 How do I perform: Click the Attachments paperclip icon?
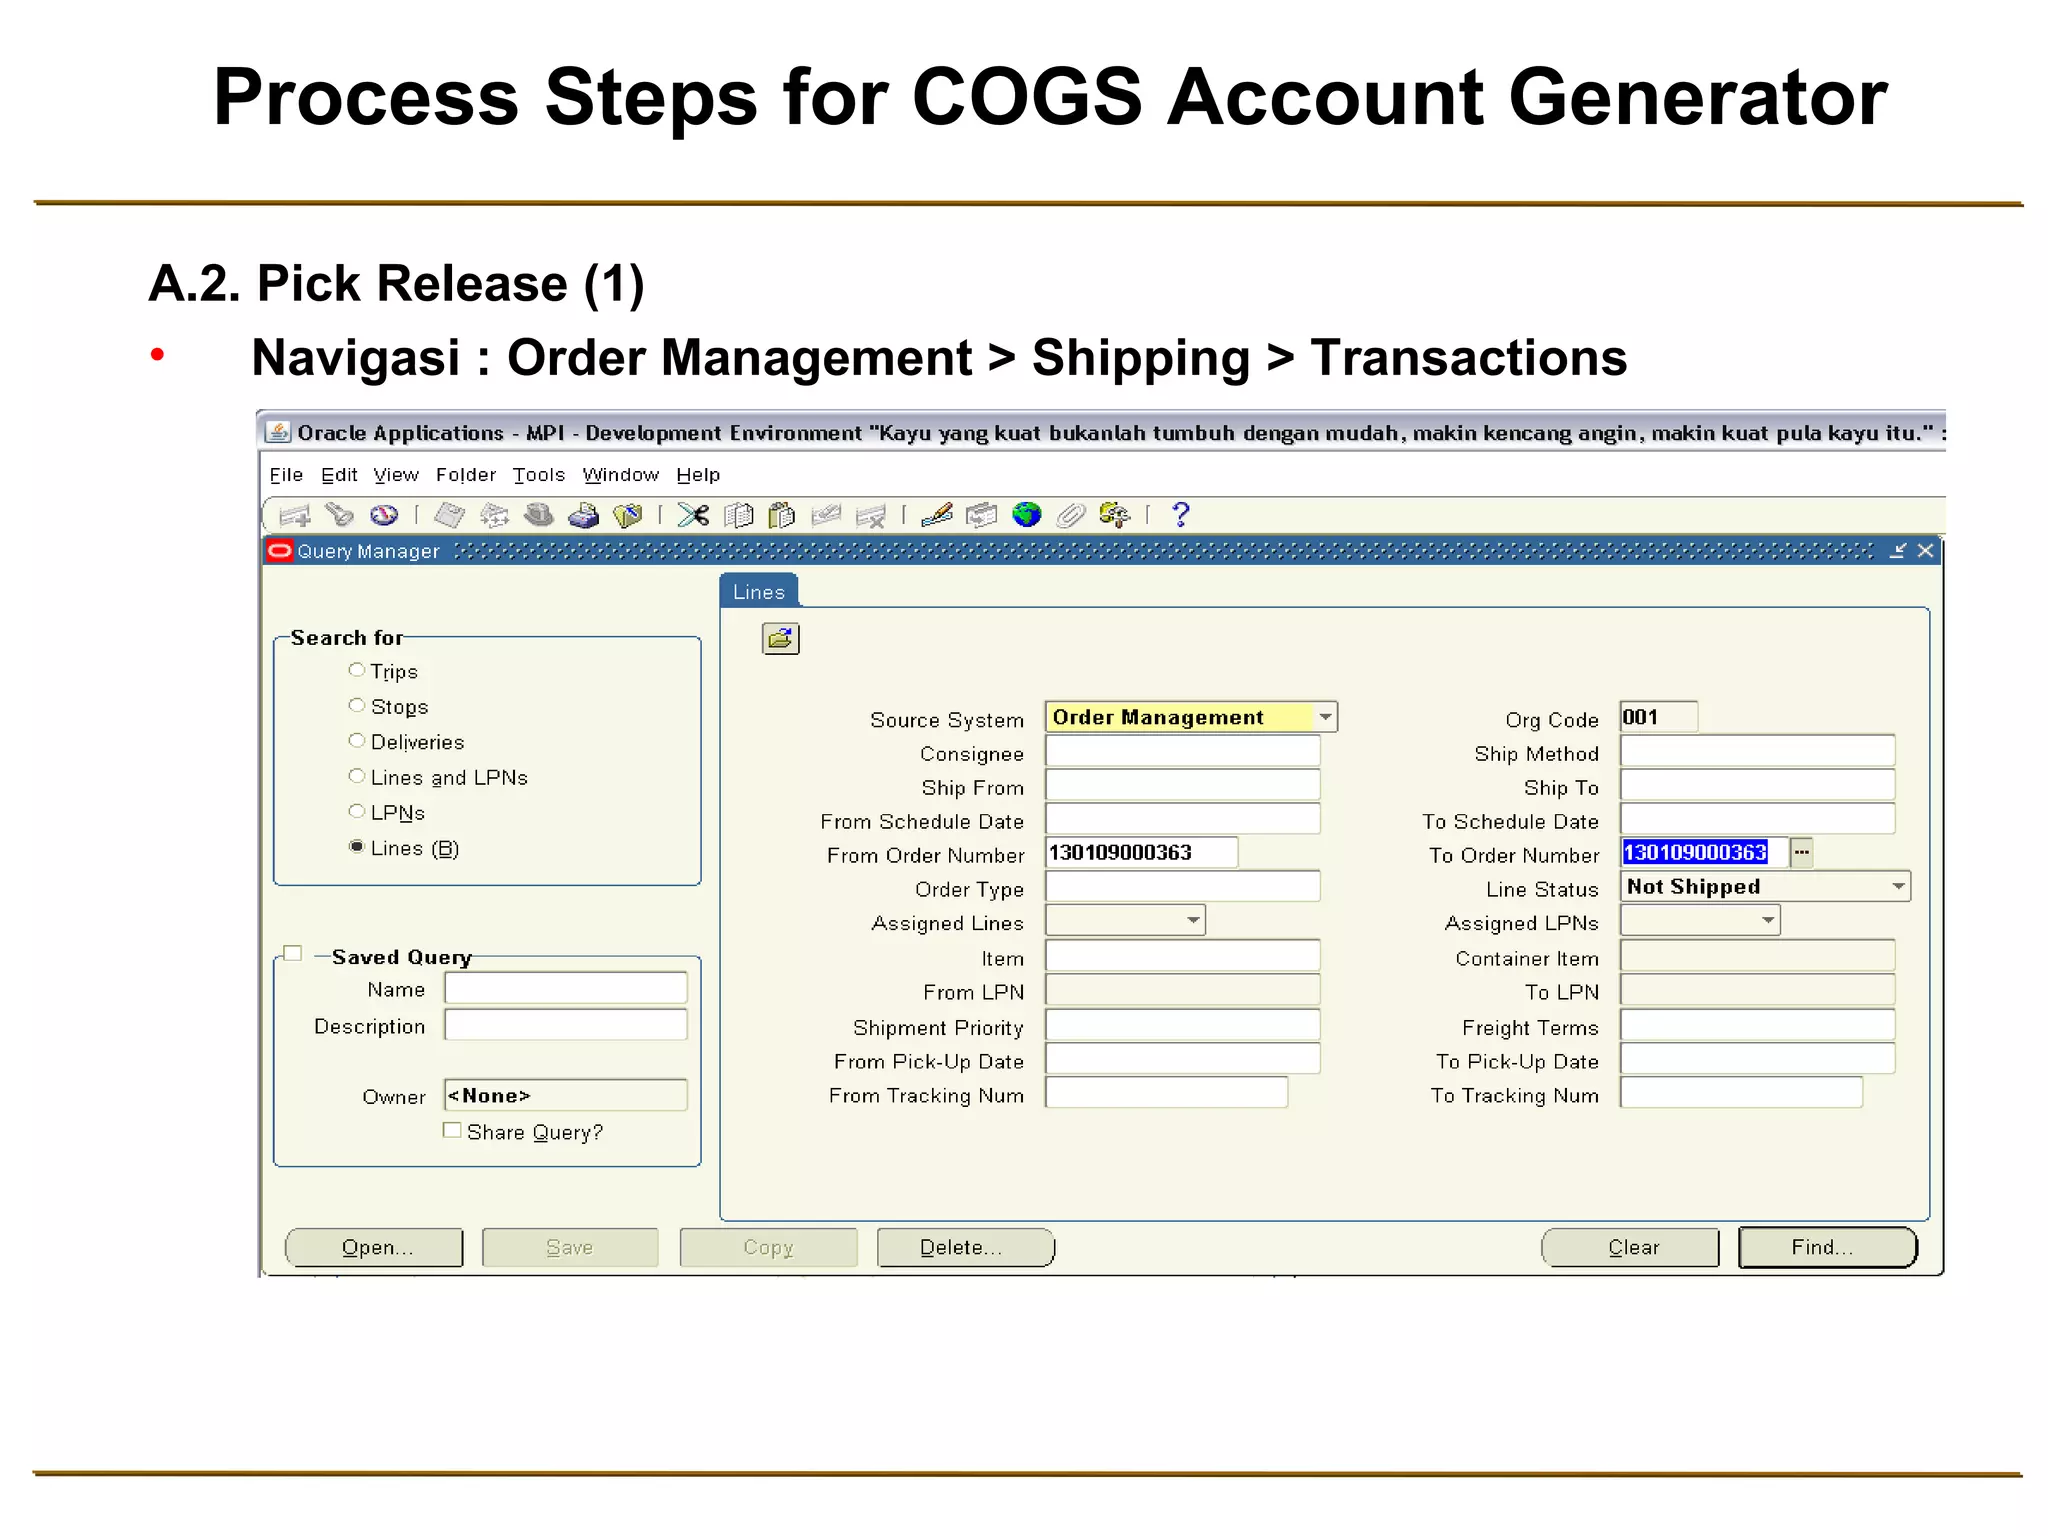click(1071, 515)
